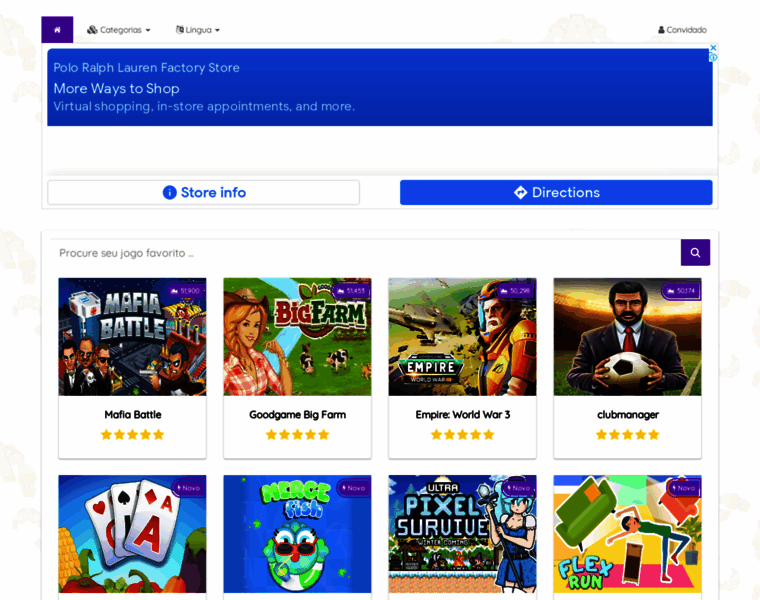Open the ad info icon

click(713, 57)
